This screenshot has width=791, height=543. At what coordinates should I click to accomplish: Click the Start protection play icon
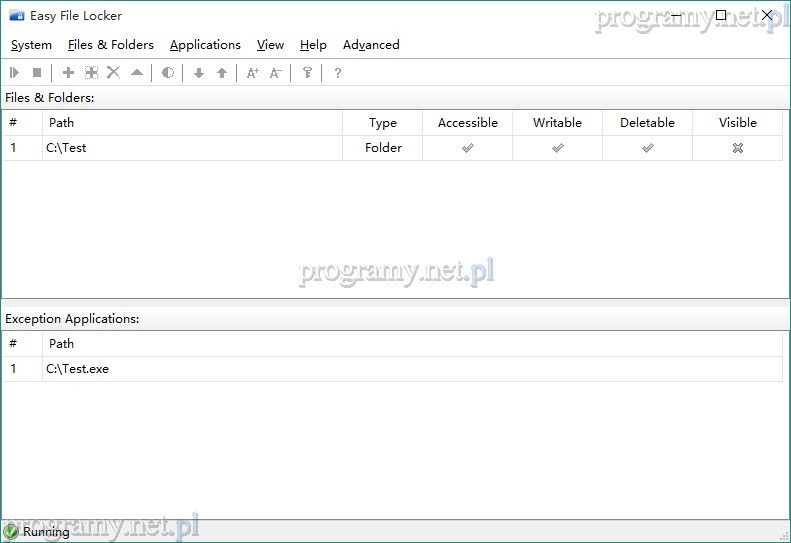(15, 73)
